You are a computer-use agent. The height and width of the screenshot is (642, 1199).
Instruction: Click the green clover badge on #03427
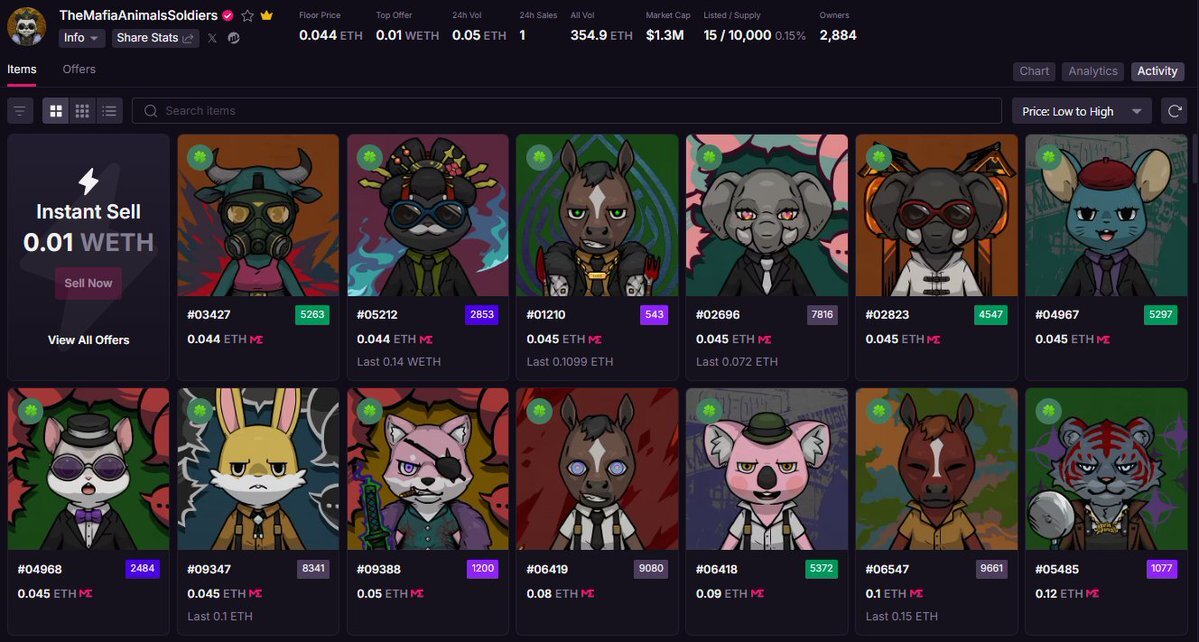pos(200,157)
